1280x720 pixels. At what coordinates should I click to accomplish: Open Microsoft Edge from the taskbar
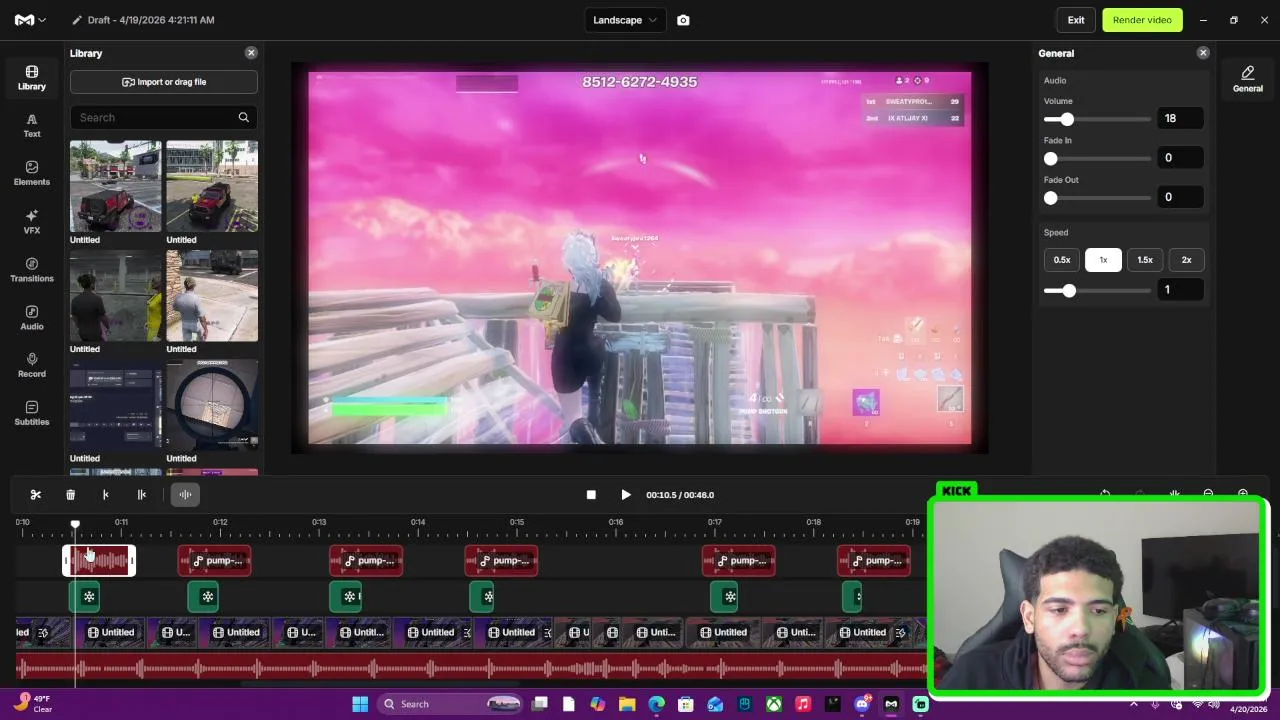tap(657, 704)
